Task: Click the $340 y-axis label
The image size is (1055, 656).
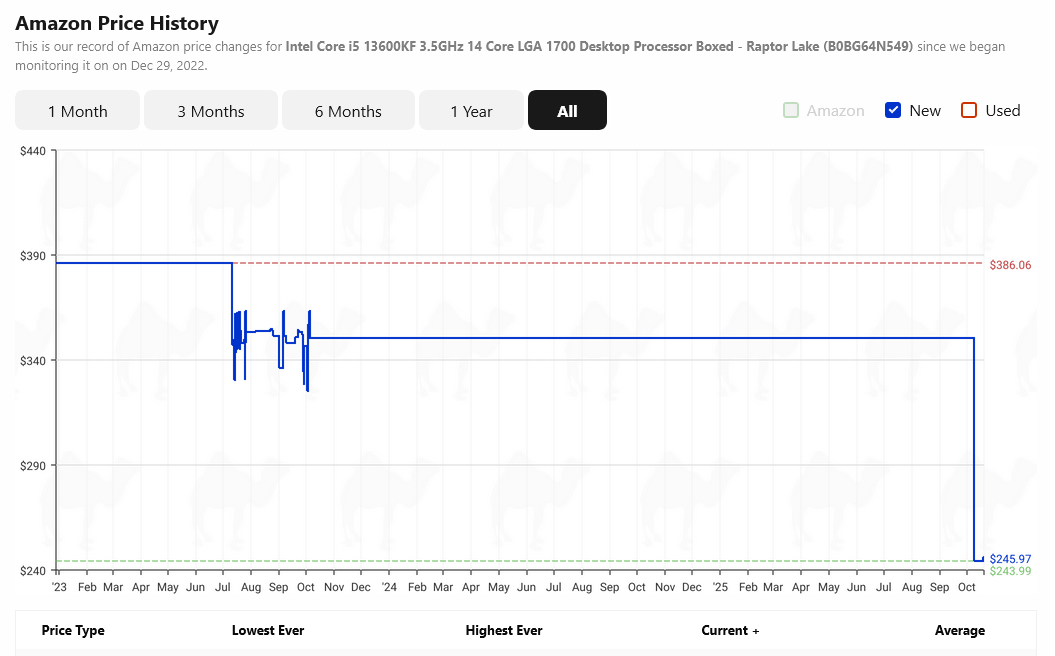Action: pos(33,361)
